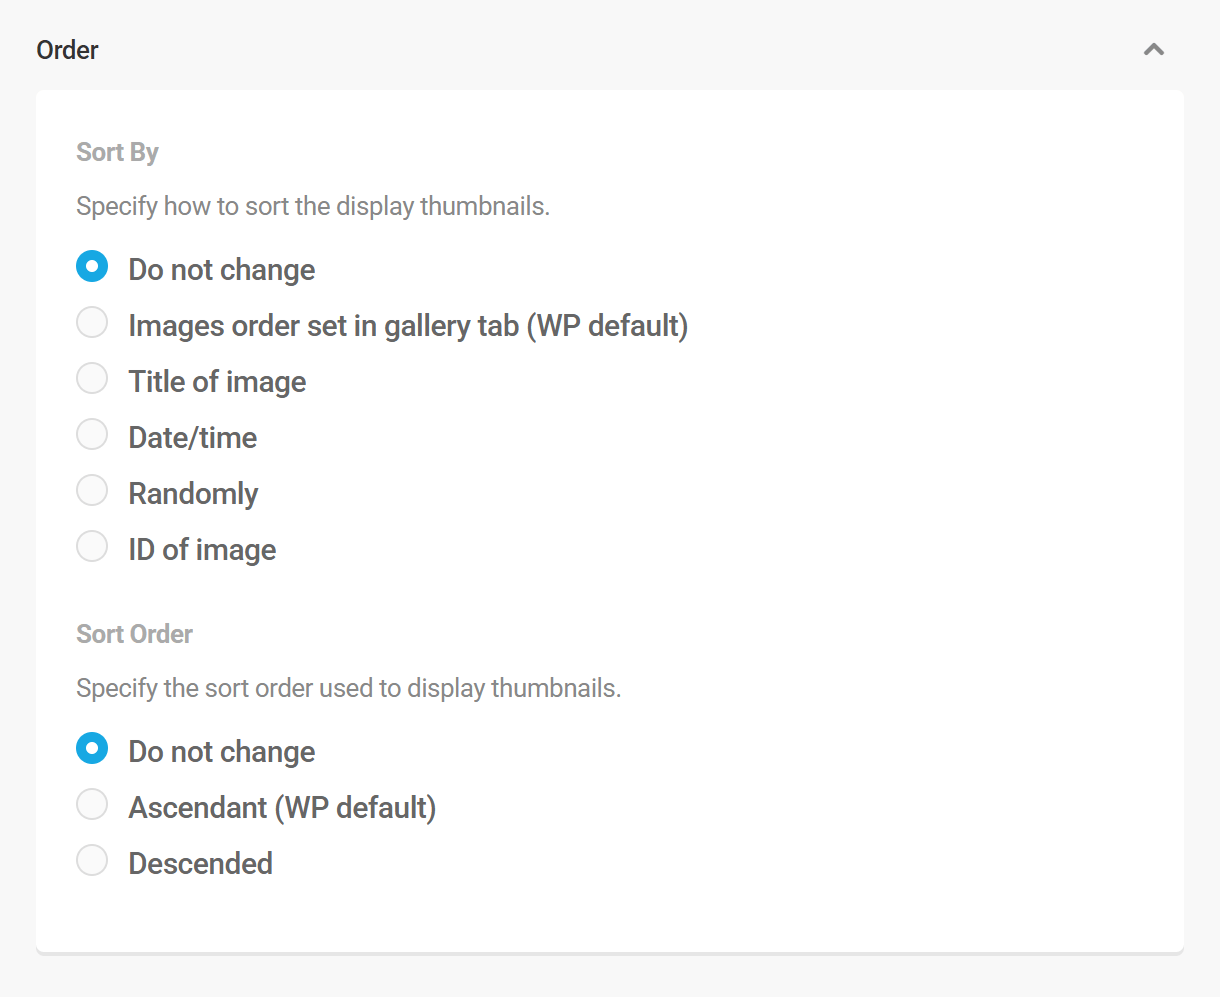Click the 'Sort By' label

point(117,152)
